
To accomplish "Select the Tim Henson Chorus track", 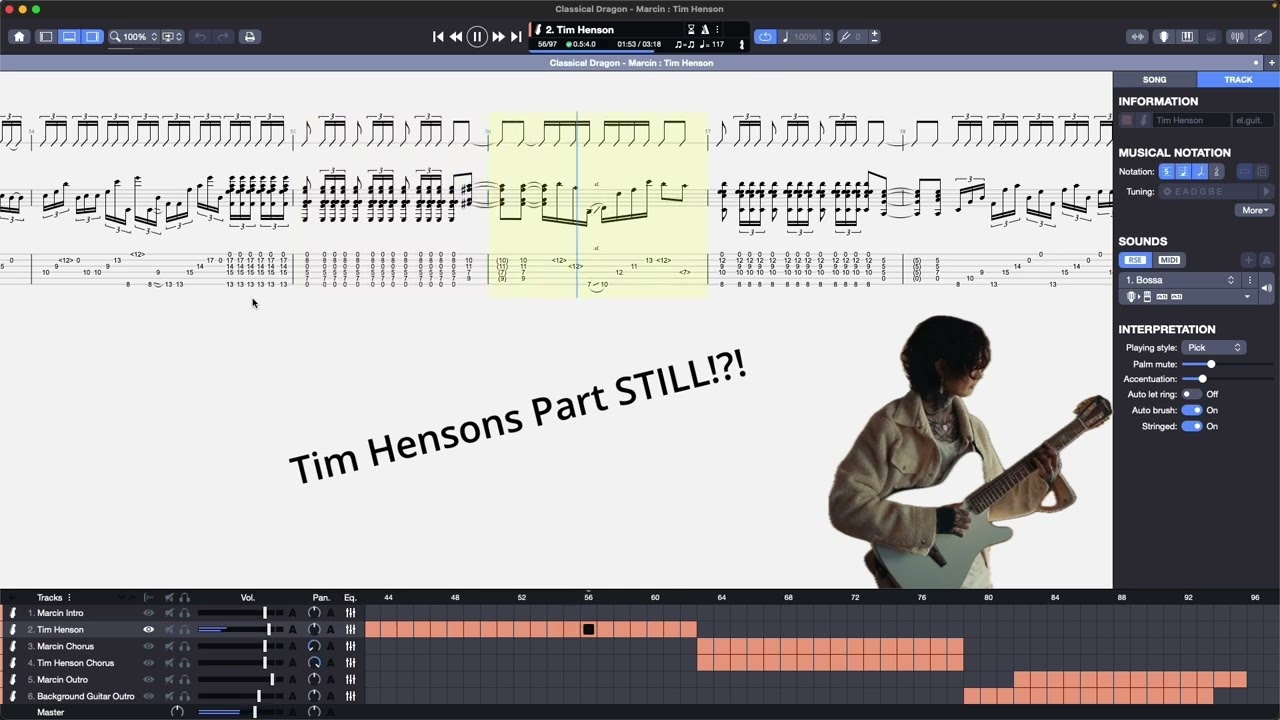I will (75, 663).
